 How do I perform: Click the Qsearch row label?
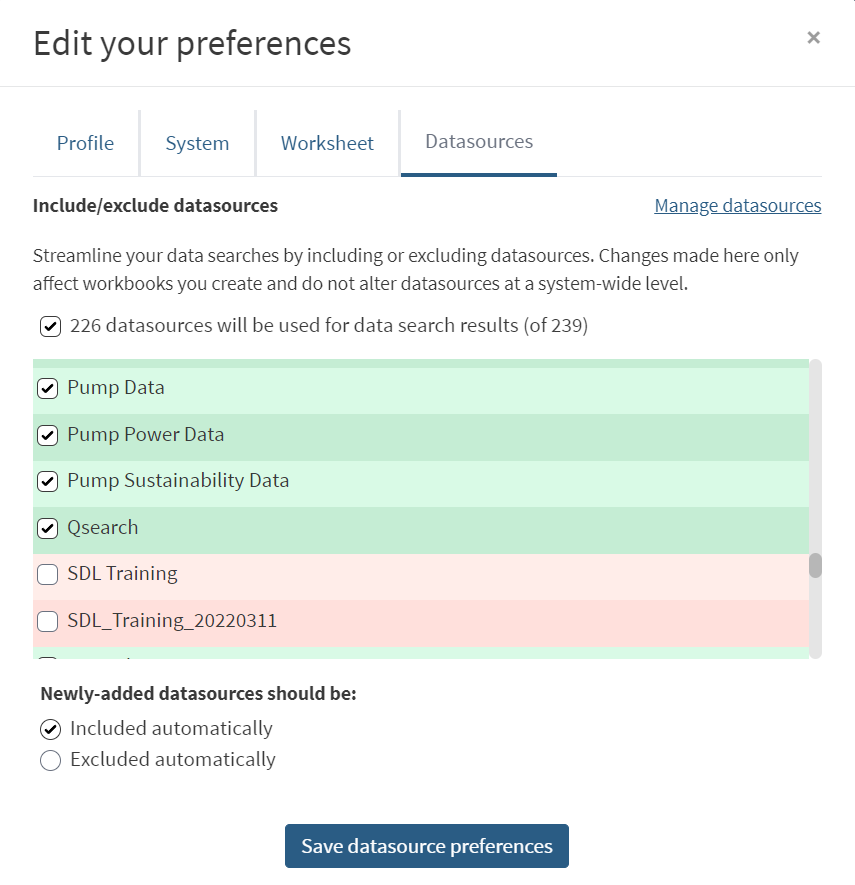coord(103,528)
